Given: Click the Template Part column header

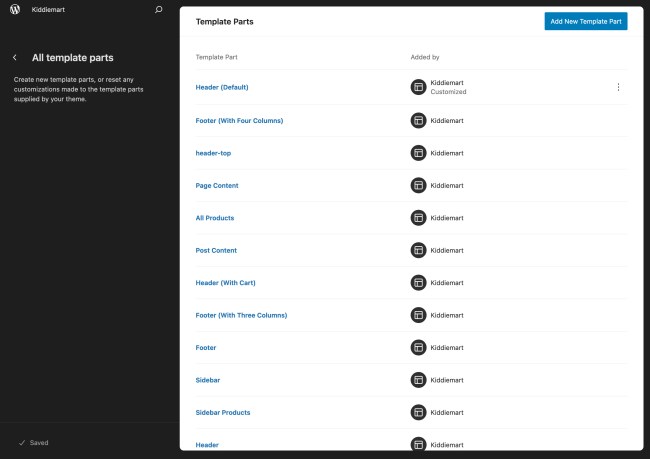Looking at the screenshot, I should point(216,57).
